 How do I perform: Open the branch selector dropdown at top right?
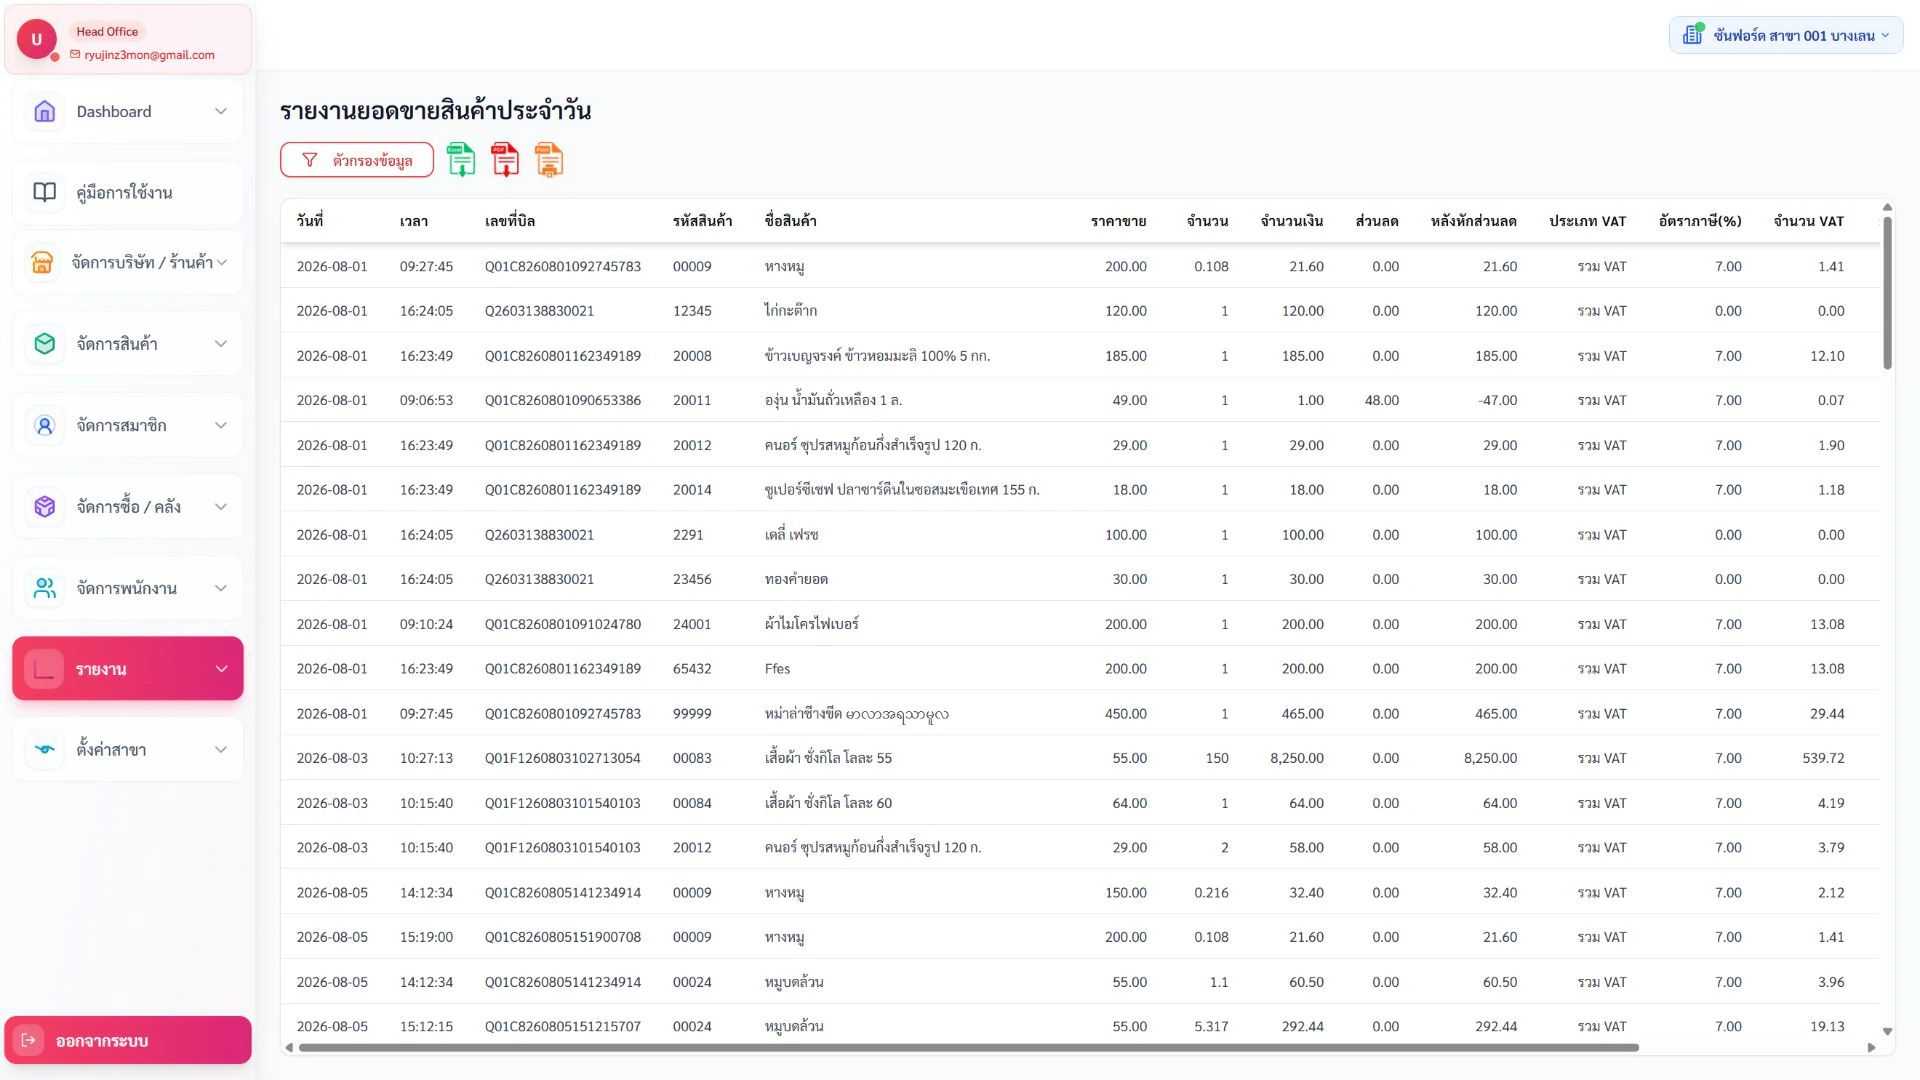point(1785,35)
